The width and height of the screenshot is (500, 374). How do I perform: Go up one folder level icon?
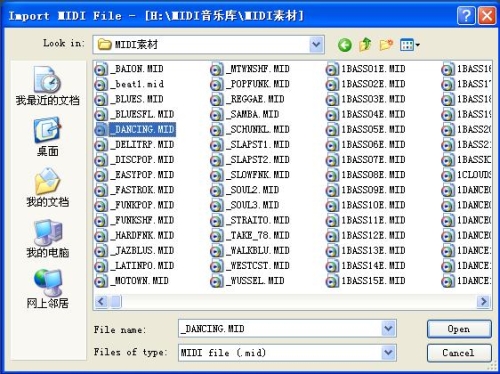click(365, 44)
